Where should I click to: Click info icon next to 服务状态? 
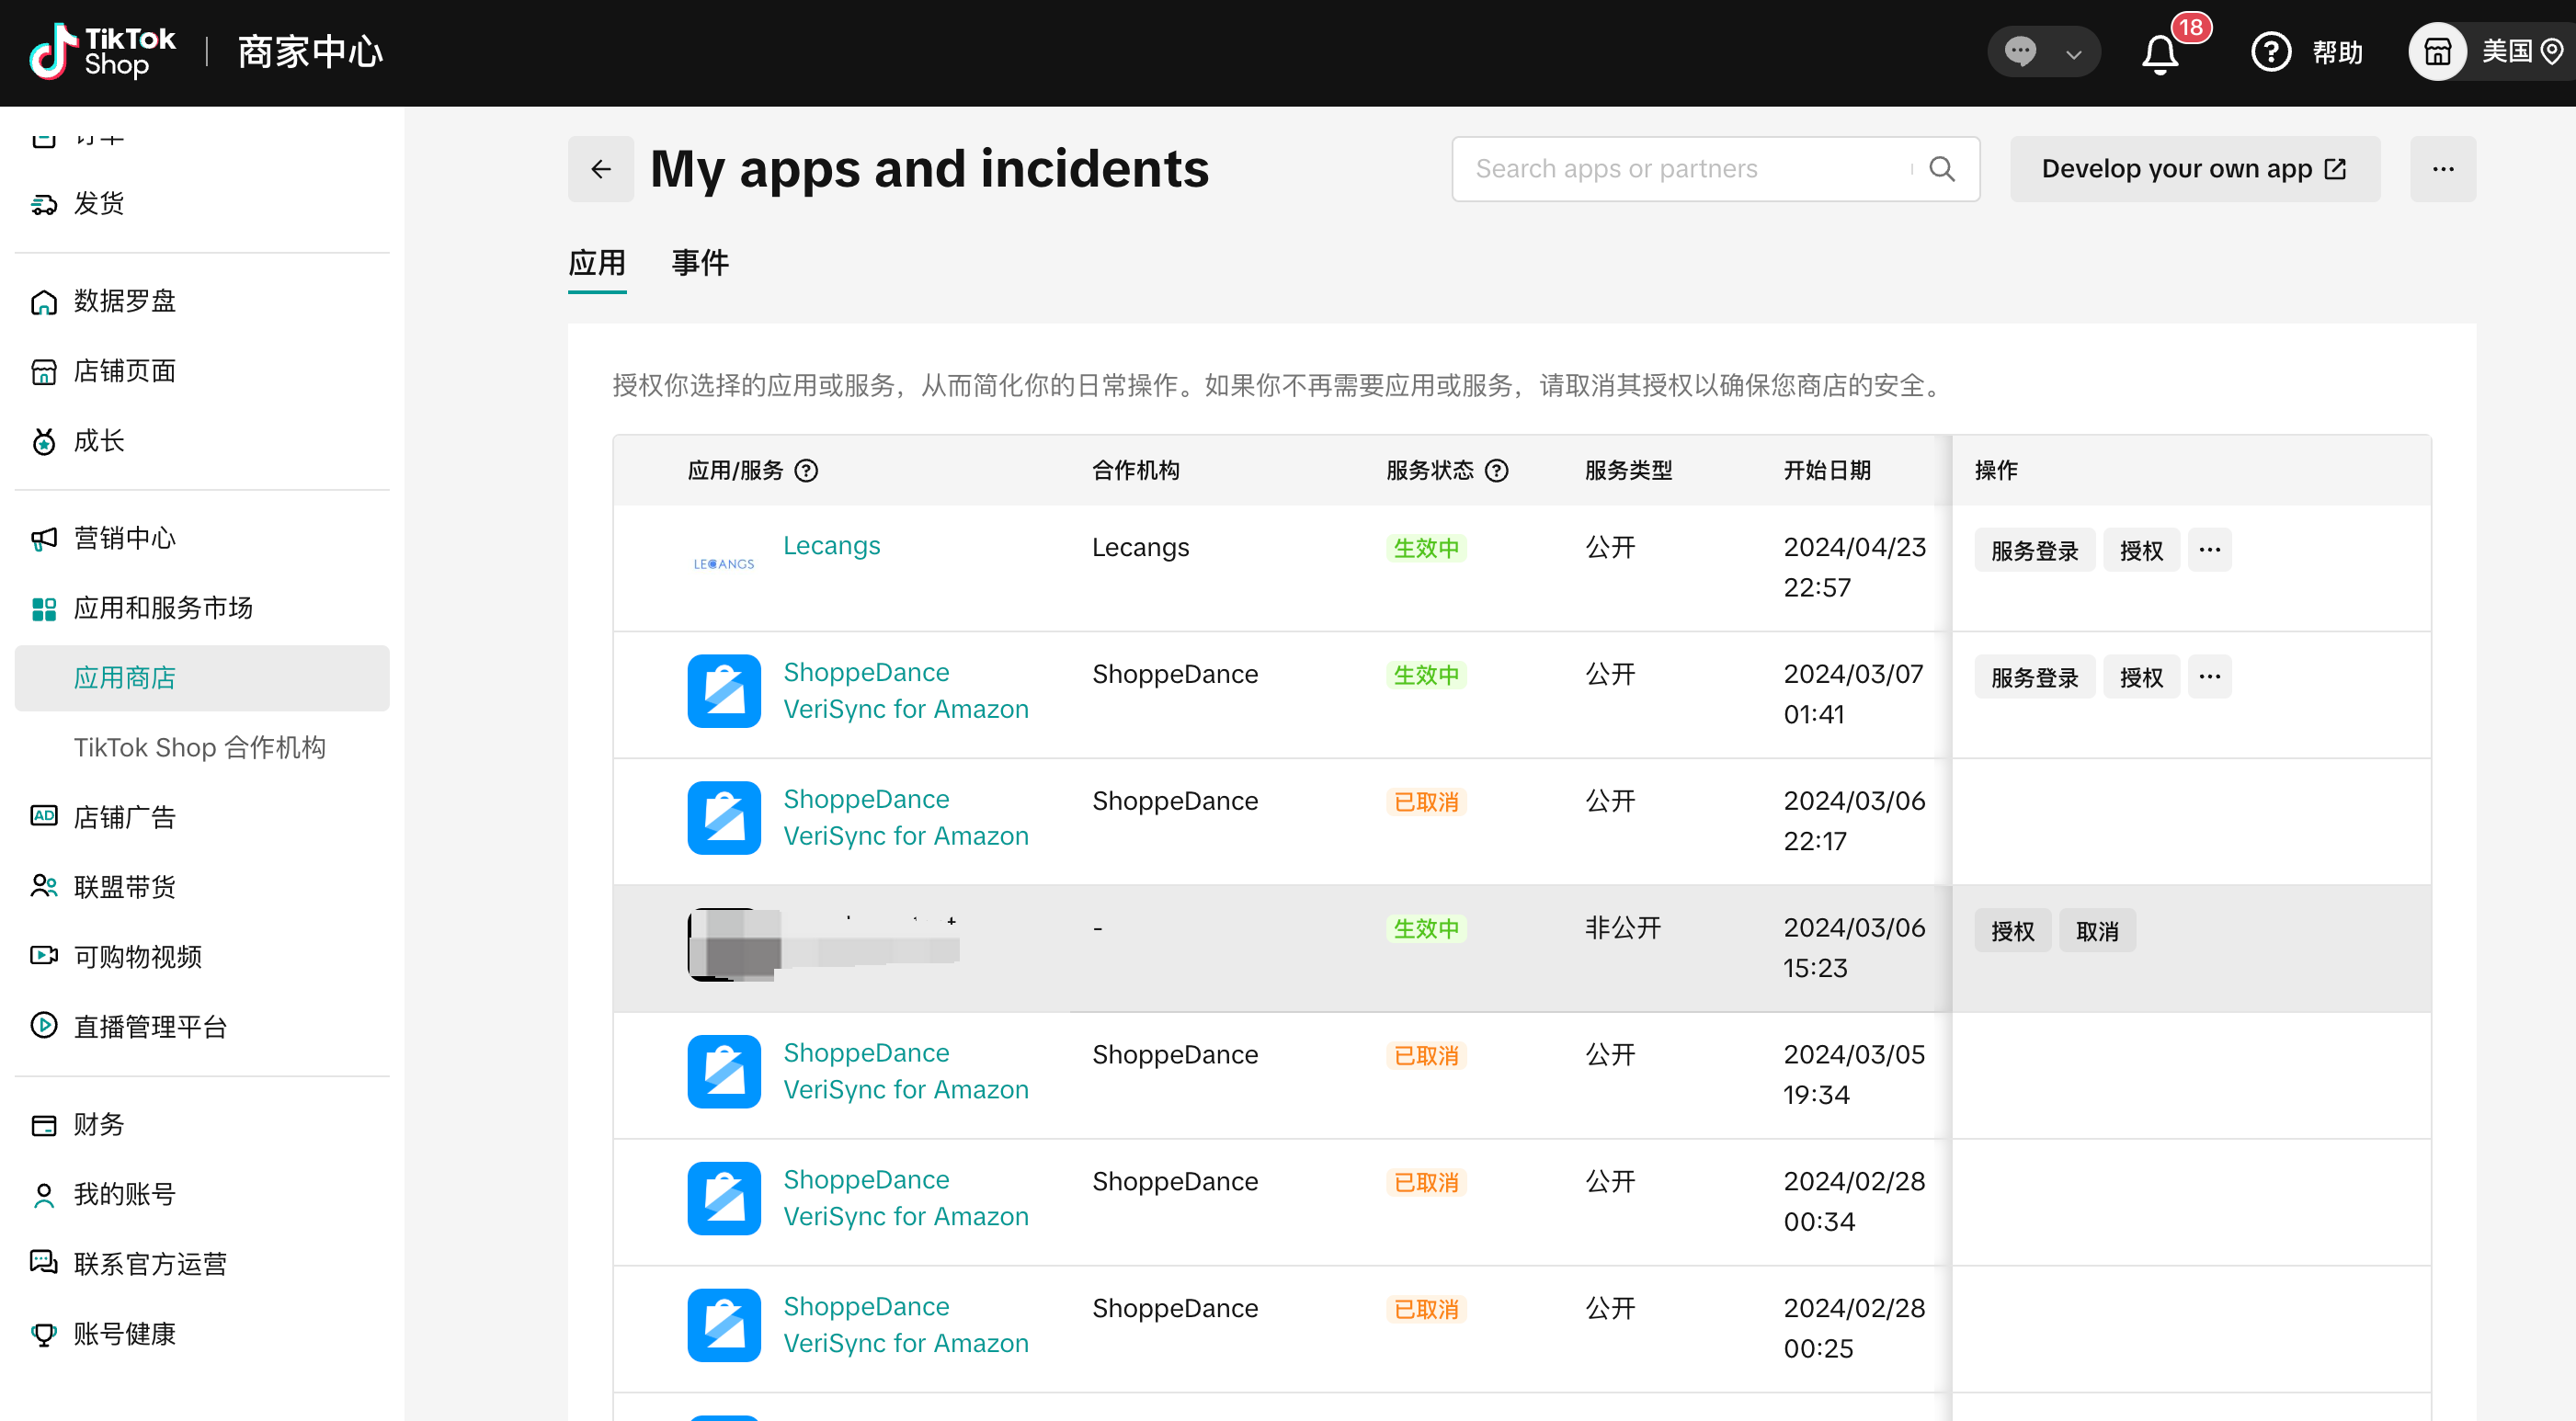coord(1496,471)
